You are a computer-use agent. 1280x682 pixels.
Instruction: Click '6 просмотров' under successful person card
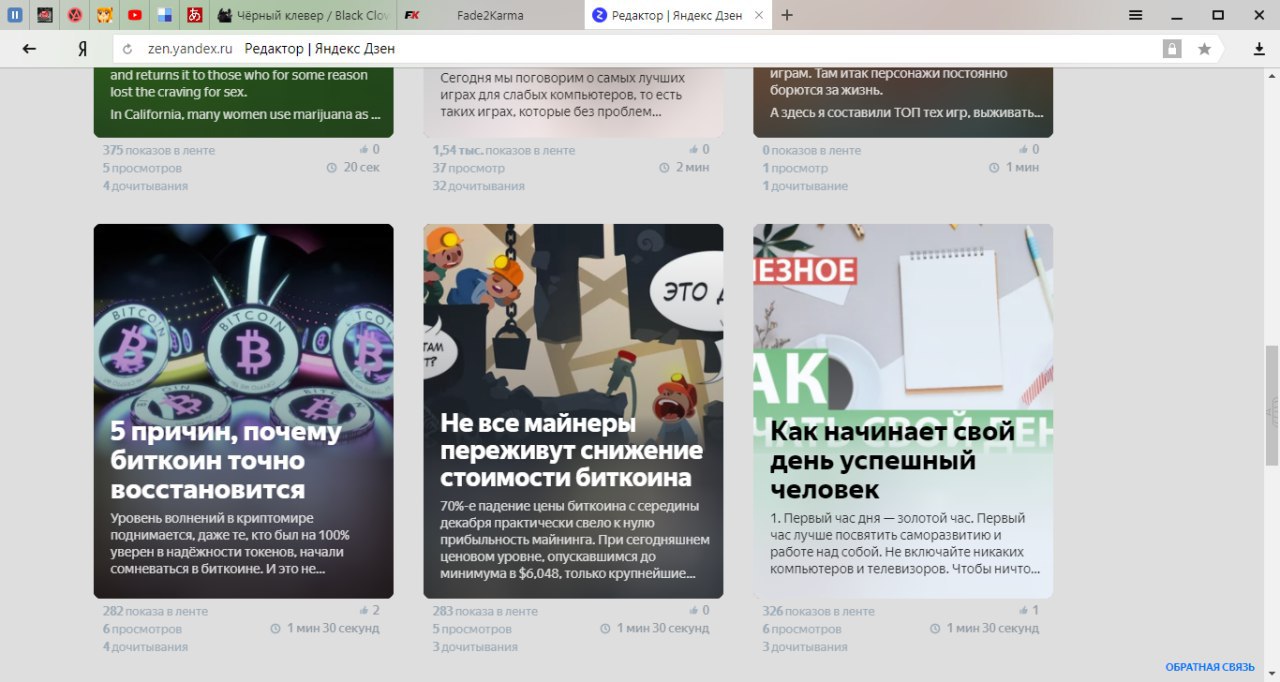(802, 629)
